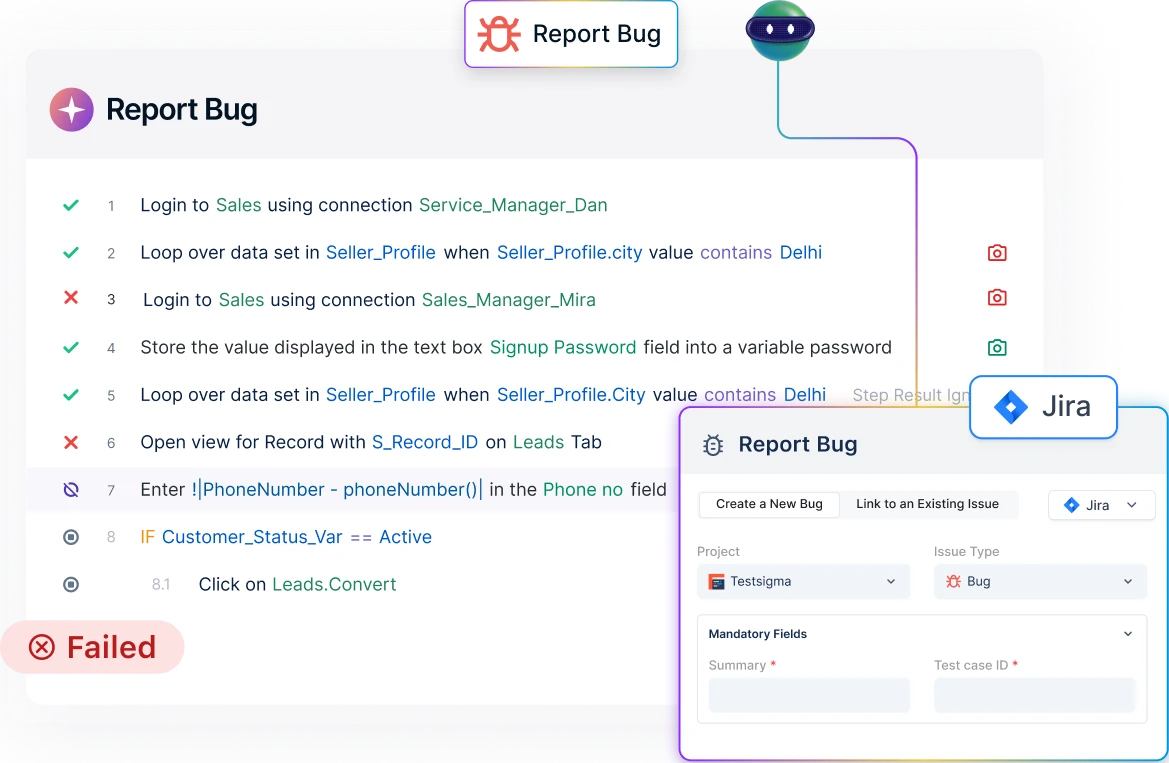This screenshot has height=763, width=1169.
Task: Click the not-executed circle icon of step 8.1
Action: click(x=71, y=585)
